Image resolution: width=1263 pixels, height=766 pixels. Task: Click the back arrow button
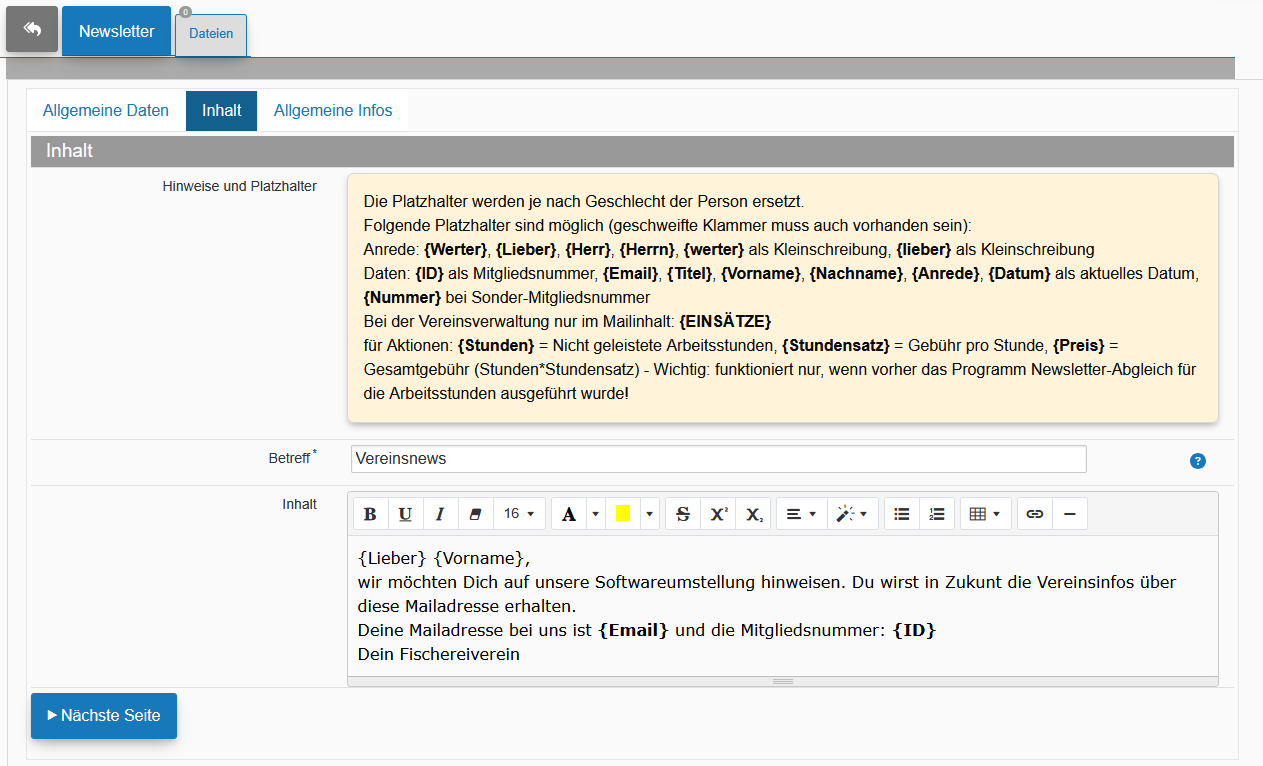coord(32,29)
